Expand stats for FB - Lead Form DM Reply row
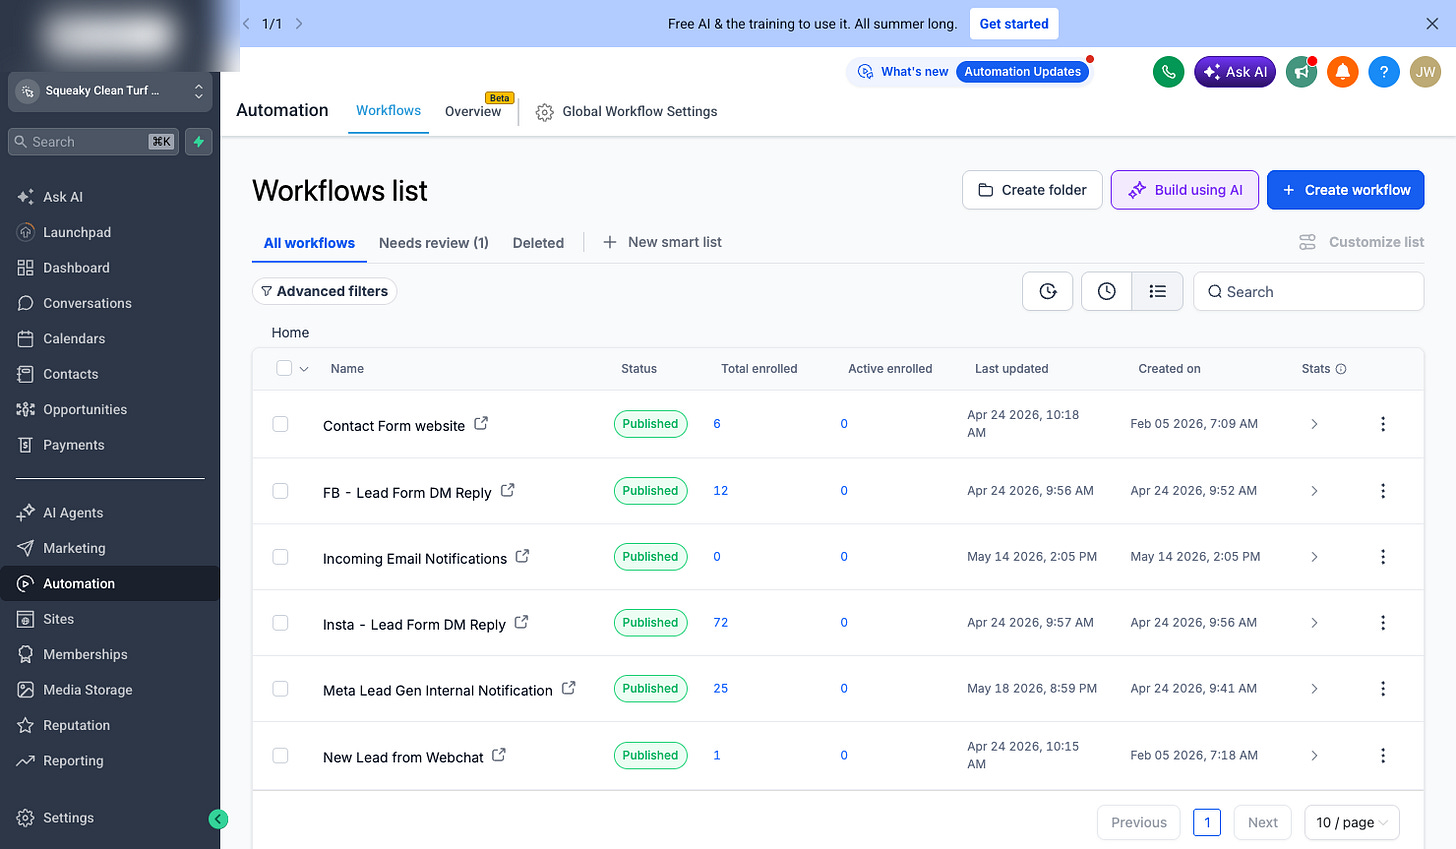The width and height of the screenshot is (1456, 849). pyautogui.click(x=1314, y=491)
